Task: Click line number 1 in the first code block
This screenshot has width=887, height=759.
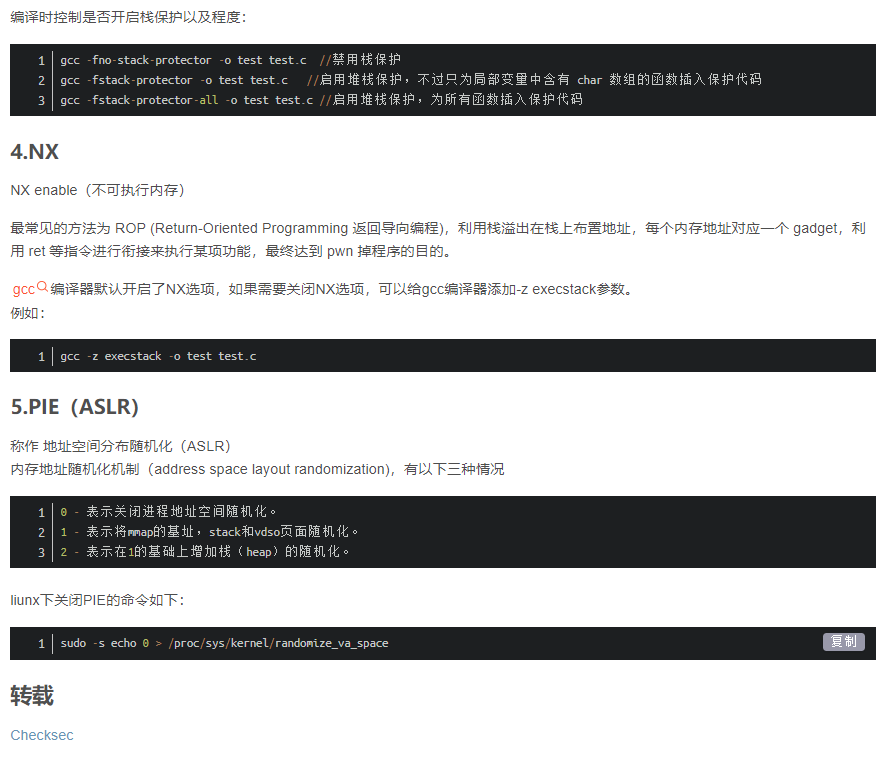Action: click(41, 60)
